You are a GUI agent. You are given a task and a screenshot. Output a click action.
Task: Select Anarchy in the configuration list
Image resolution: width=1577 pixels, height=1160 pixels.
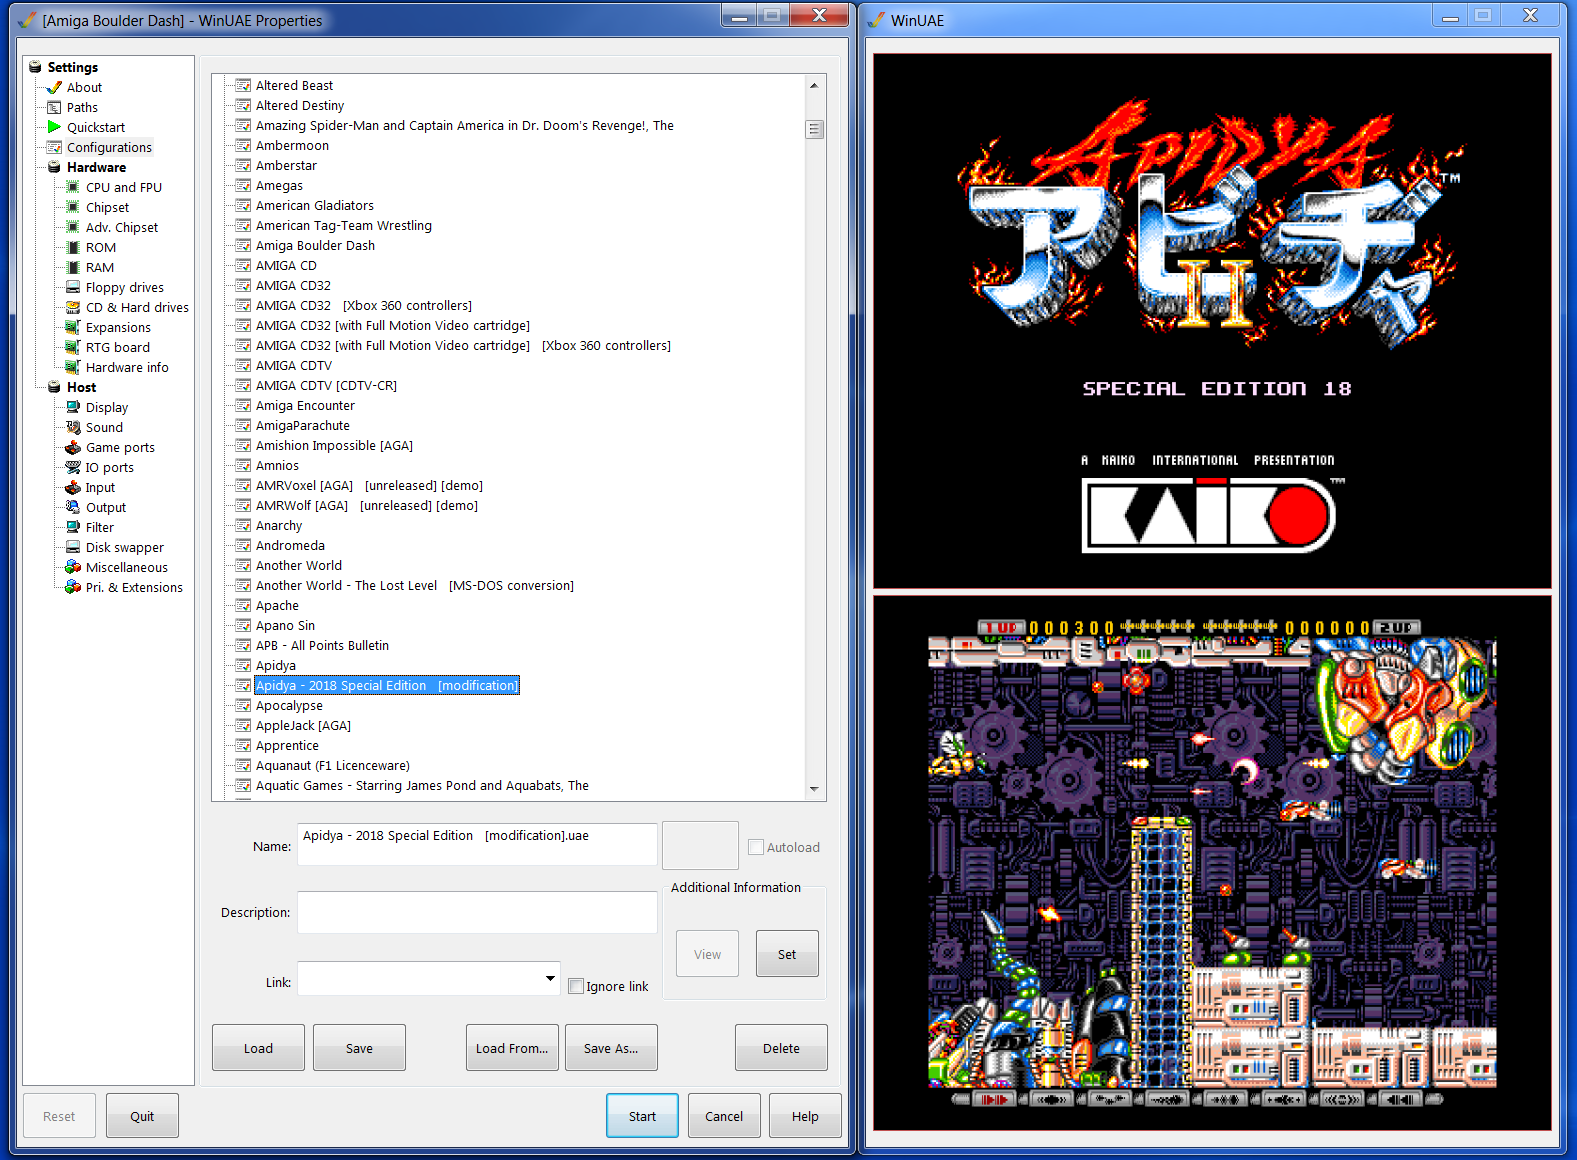(x=278, y=525)
